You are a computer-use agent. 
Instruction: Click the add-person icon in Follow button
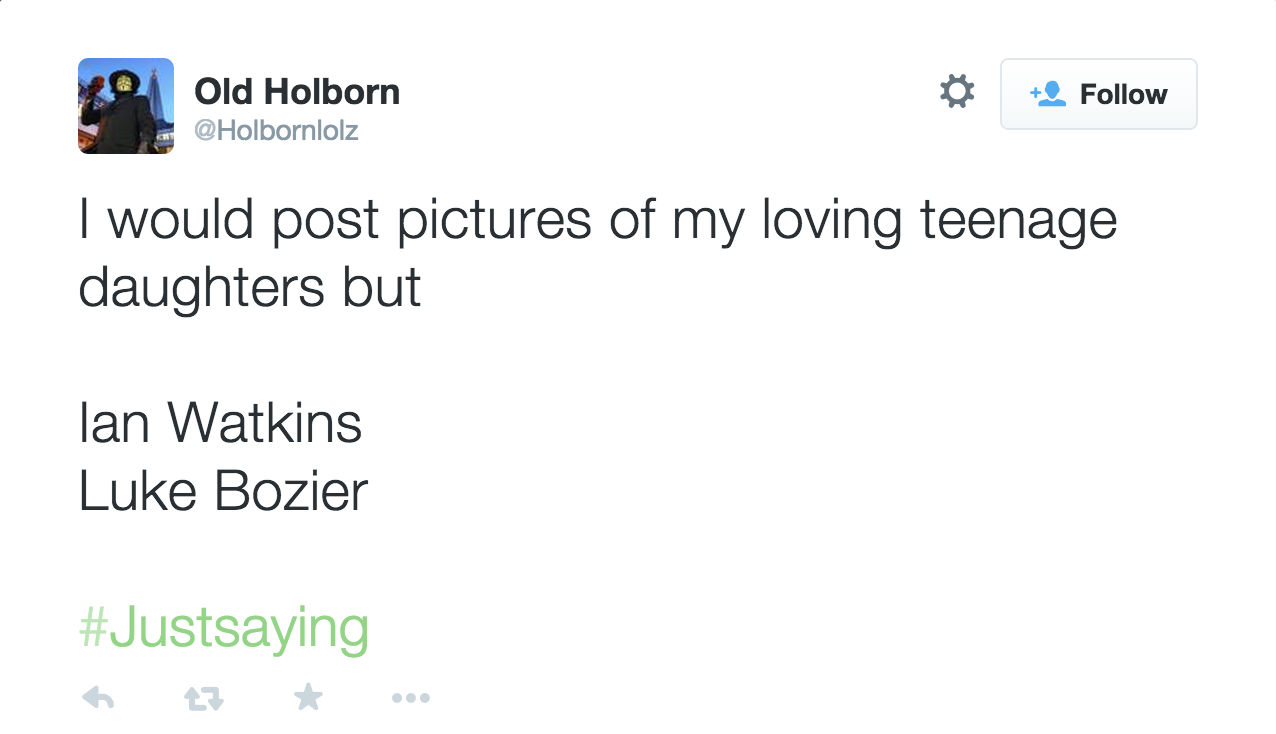1048,94
